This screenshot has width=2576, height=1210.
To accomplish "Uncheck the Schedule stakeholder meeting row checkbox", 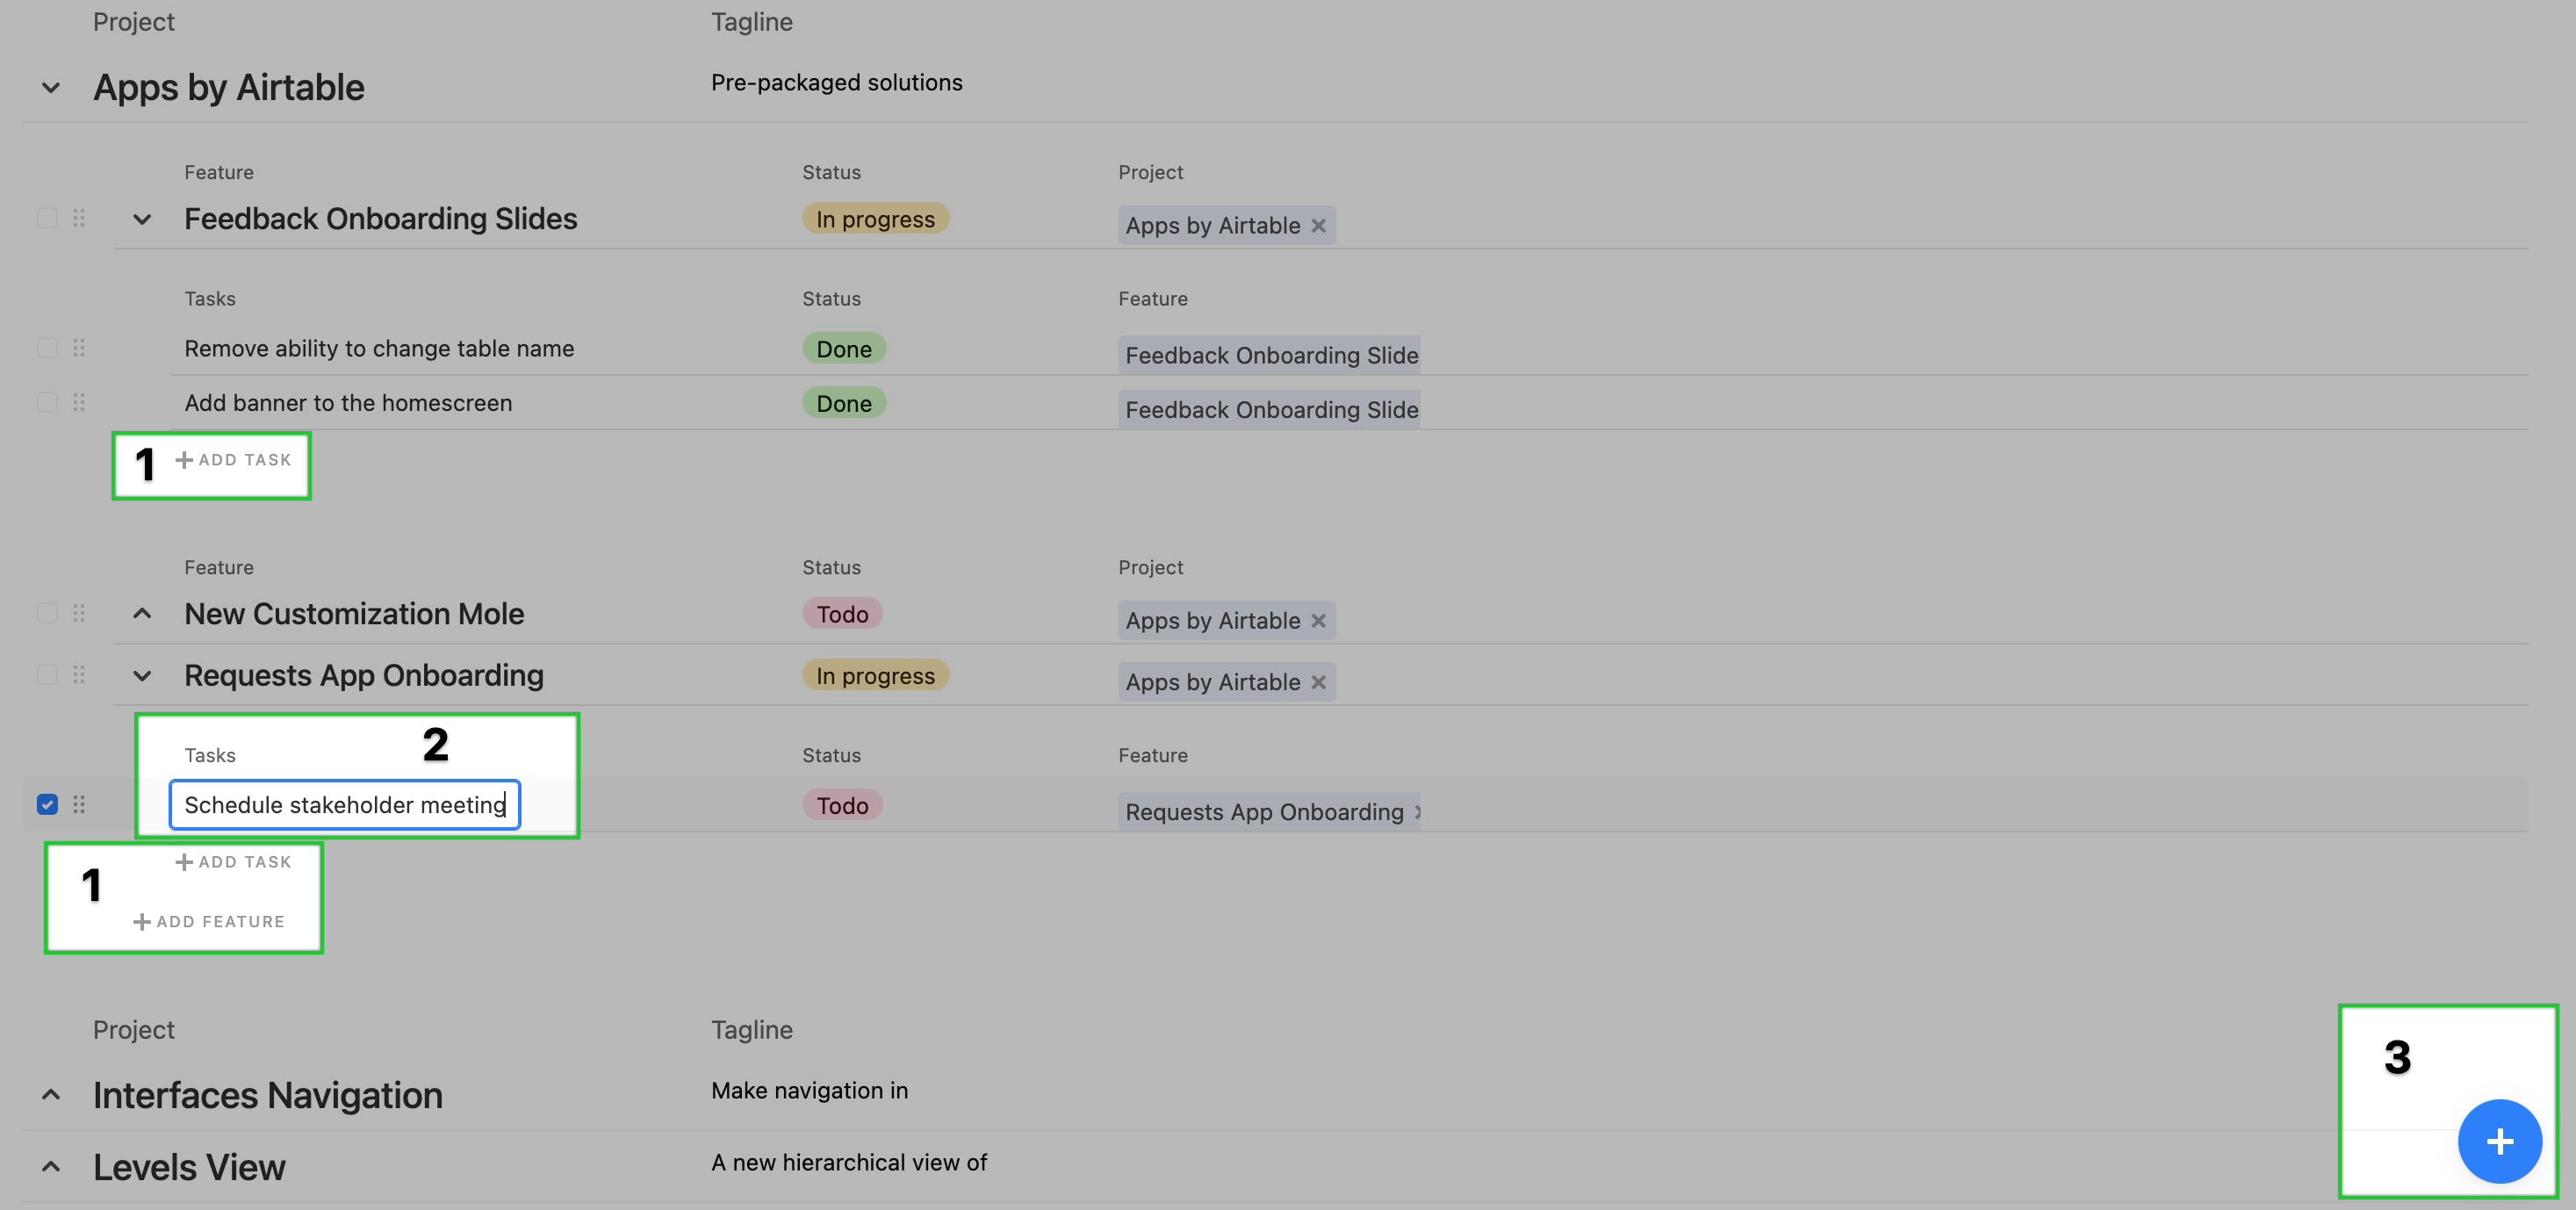I will [x=47, y=804].
